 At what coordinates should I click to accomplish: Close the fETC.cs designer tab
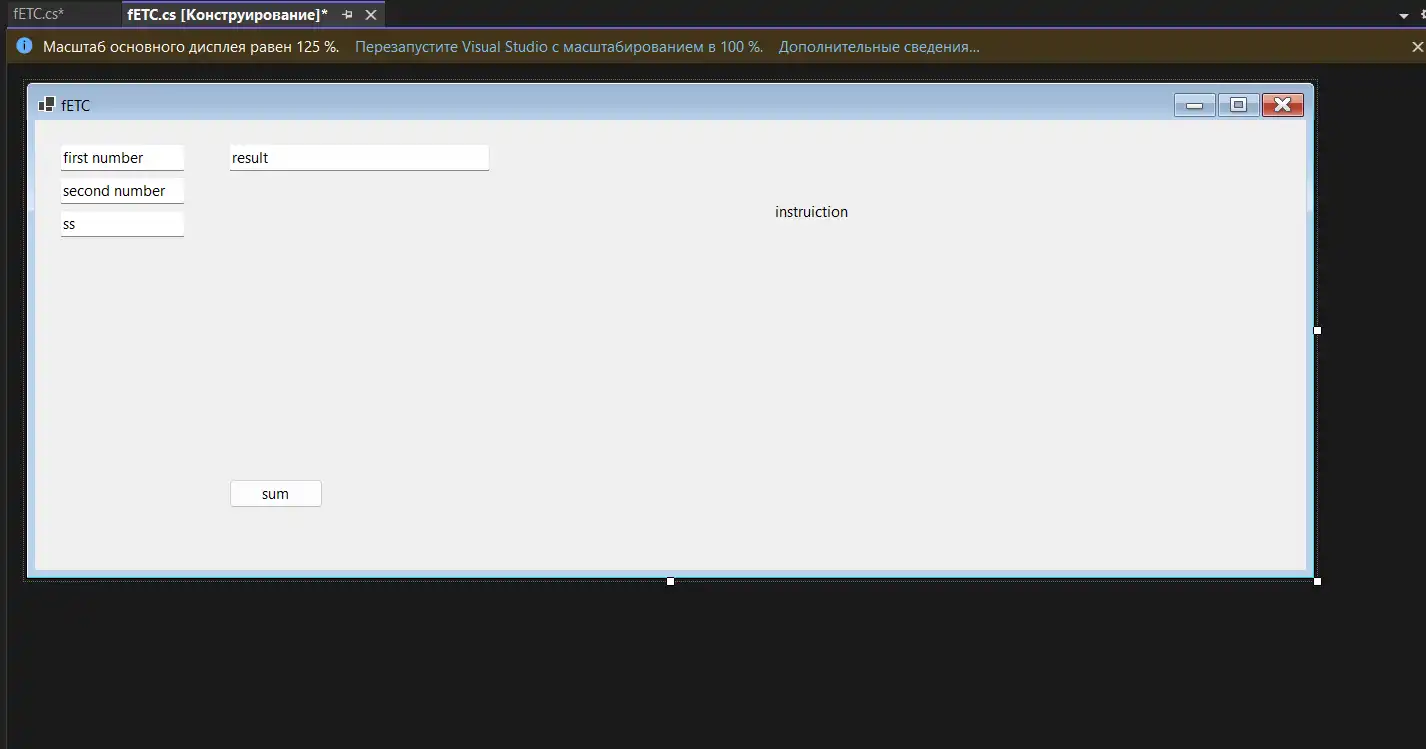pos(371,15)
